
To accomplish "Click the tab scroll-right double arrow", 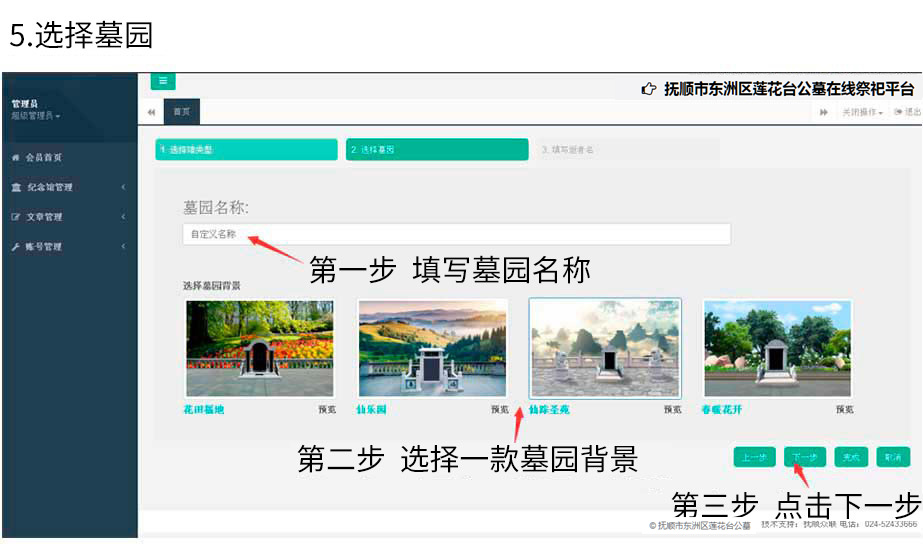I will [824, 112].
